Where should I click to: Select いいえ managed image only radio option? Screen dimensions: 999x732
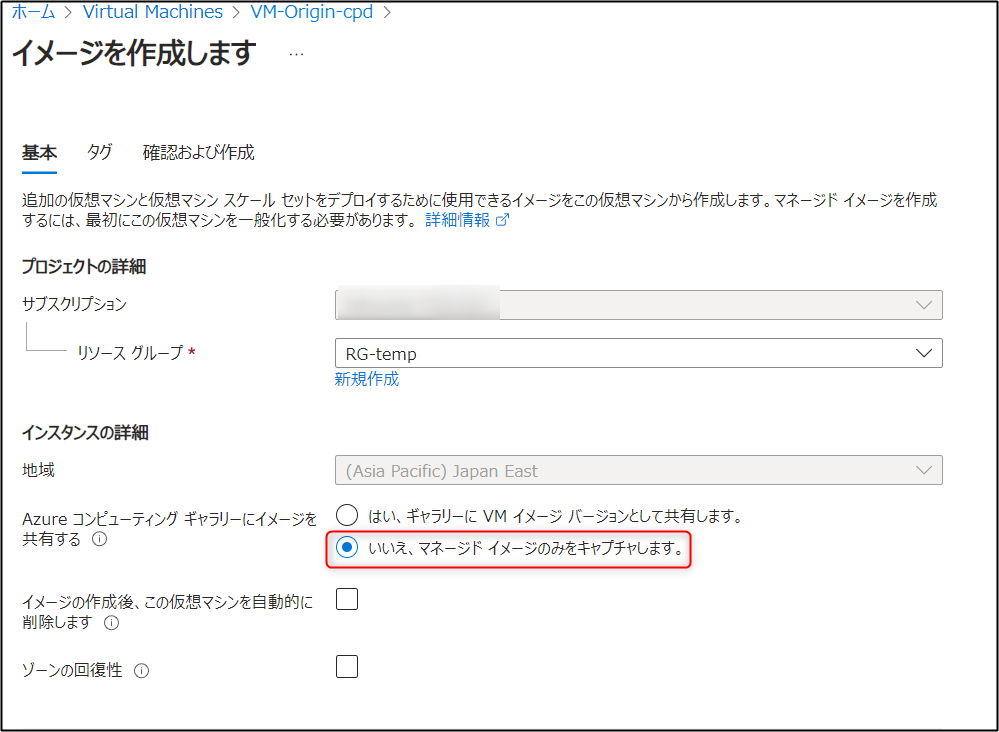click(x=347, y=547)
